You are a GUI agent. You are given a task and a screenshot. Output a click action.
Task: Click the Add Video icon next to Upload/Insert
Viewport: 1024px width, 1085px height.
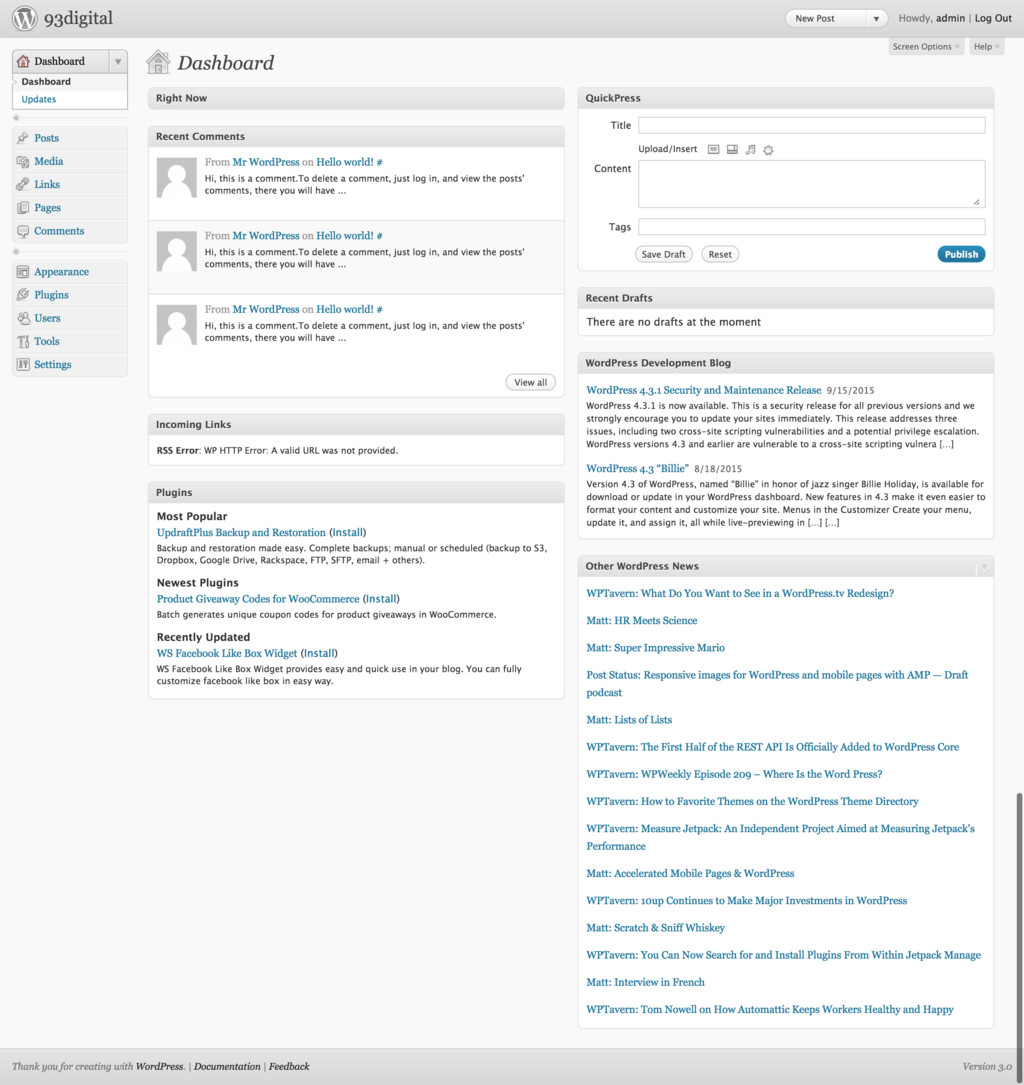[x=732, y=150]
